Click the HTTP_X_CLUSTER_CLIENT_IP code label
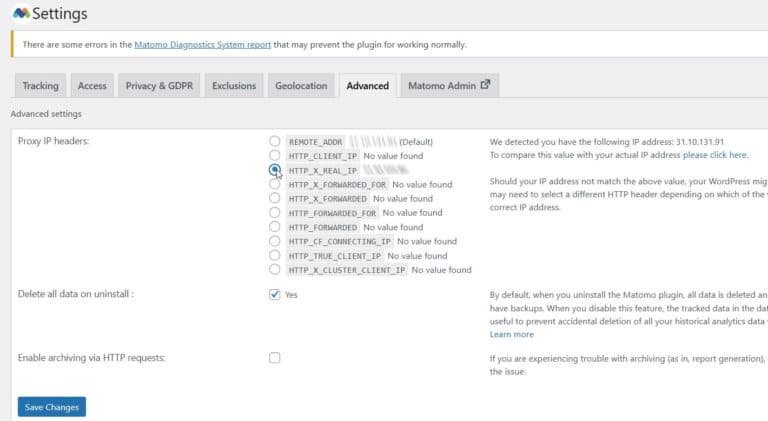The height and width of the screenshot is (421, 768). pos(347,270)
